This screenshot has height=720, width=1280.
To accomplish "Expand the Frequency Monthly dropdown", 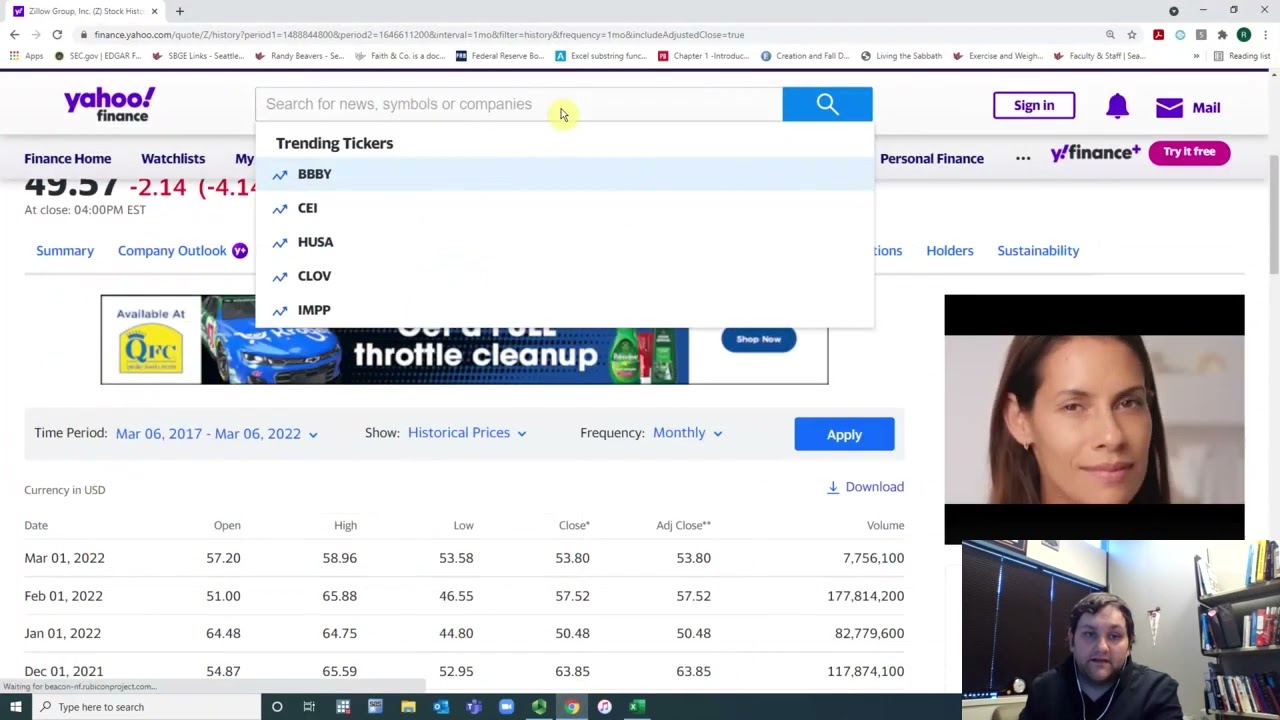I will click(x=688, y=433).
